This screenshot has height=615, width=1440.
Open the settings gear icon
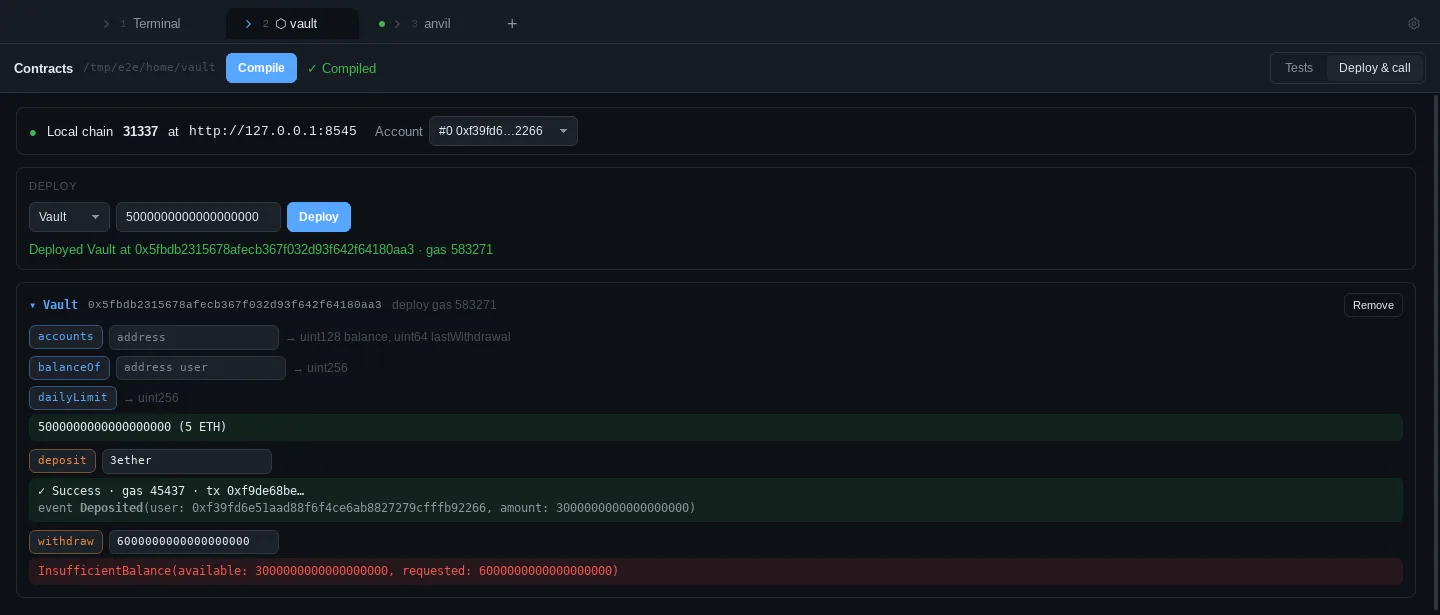[1413, 23]
